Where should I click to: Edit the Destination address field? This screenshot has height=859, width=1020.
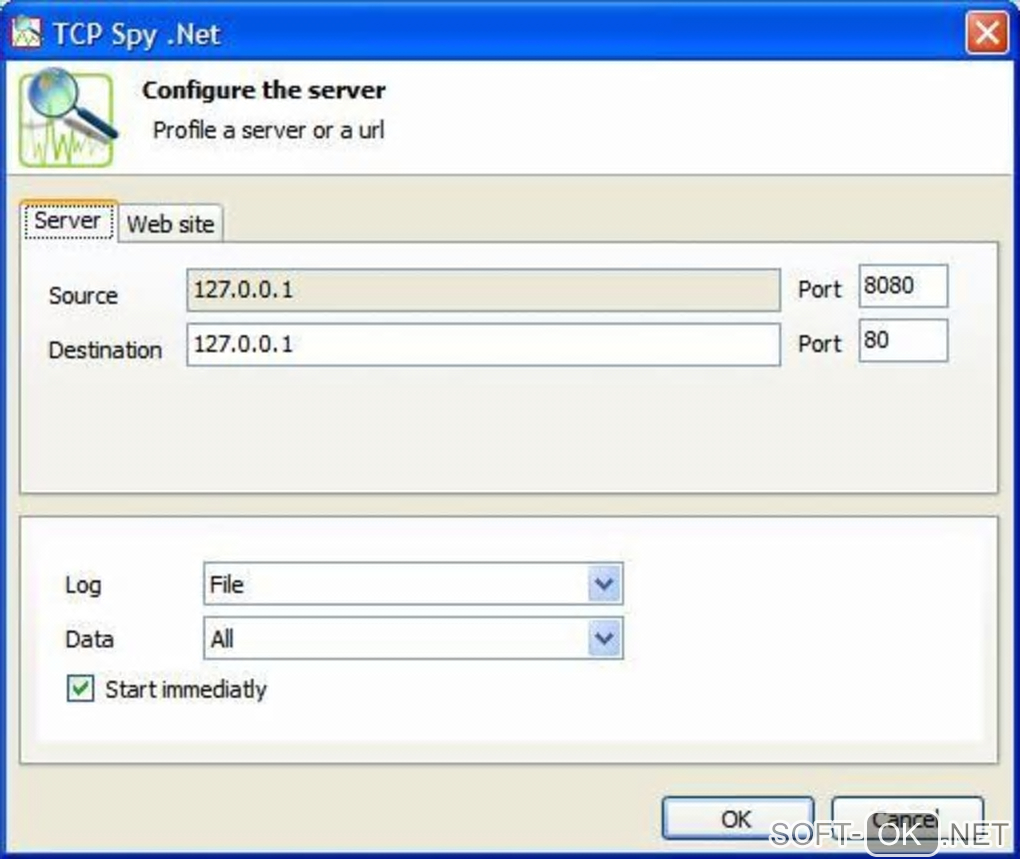pos(483,345)
